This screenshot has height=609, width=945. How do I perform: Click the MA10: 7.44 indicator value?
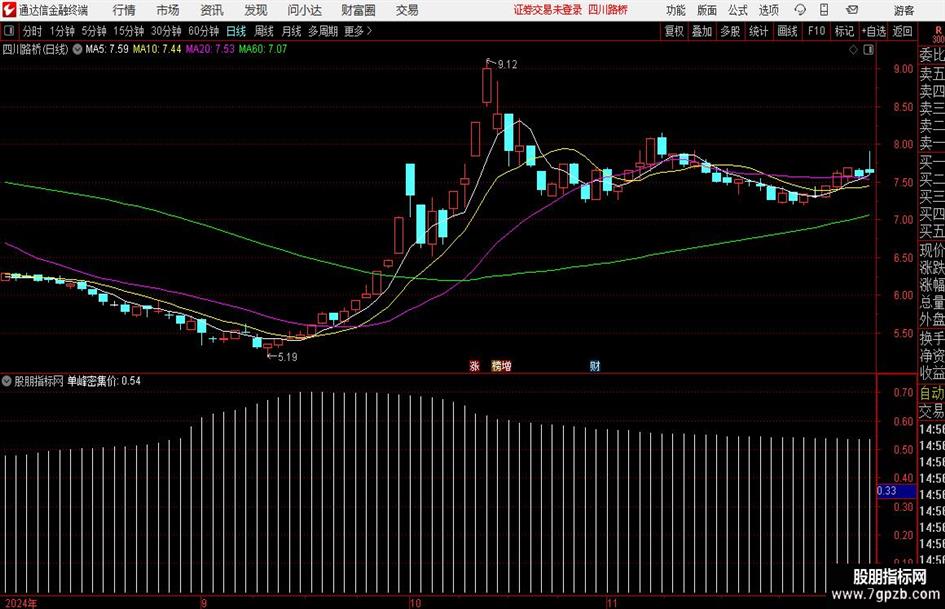point(157,49)
